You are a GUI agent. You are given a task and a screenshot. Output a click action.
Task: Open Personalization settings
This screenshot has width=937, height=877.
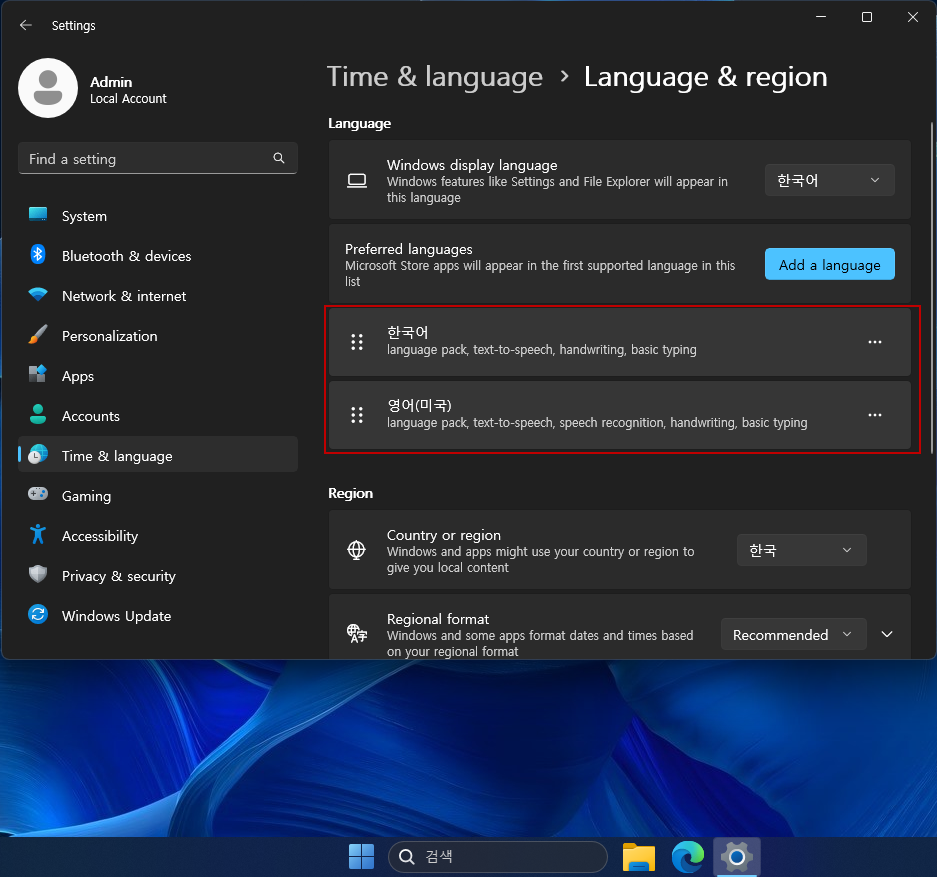coord(158,336)
